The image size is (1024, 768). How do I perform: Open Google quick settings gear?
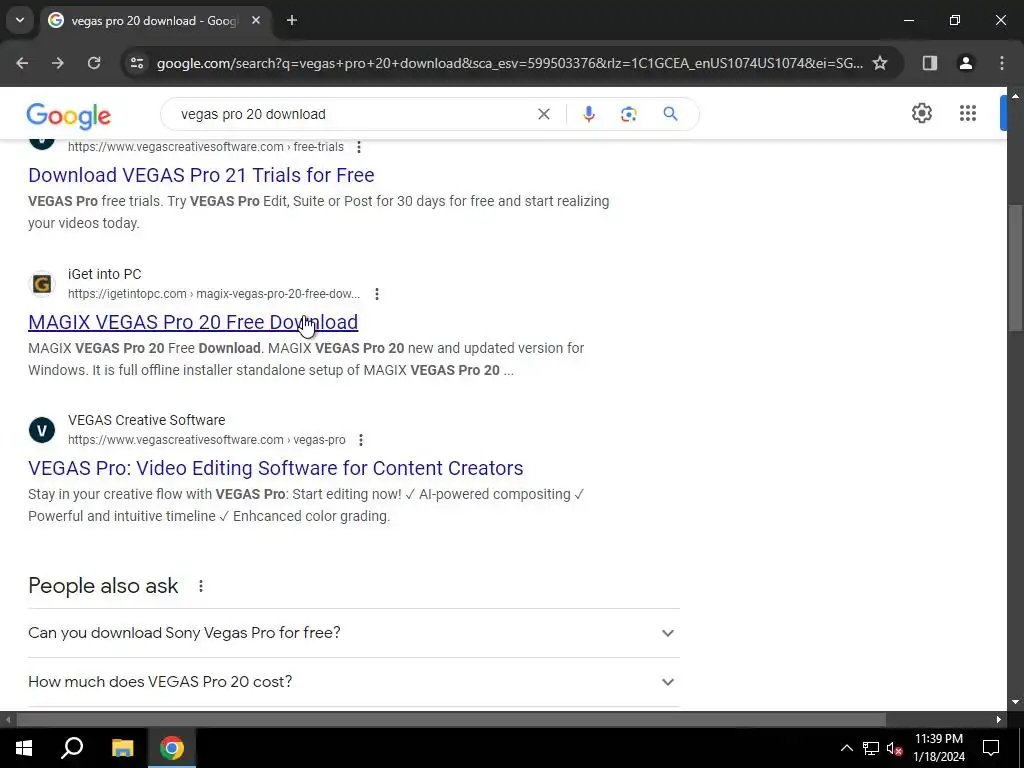click(921, 113)
